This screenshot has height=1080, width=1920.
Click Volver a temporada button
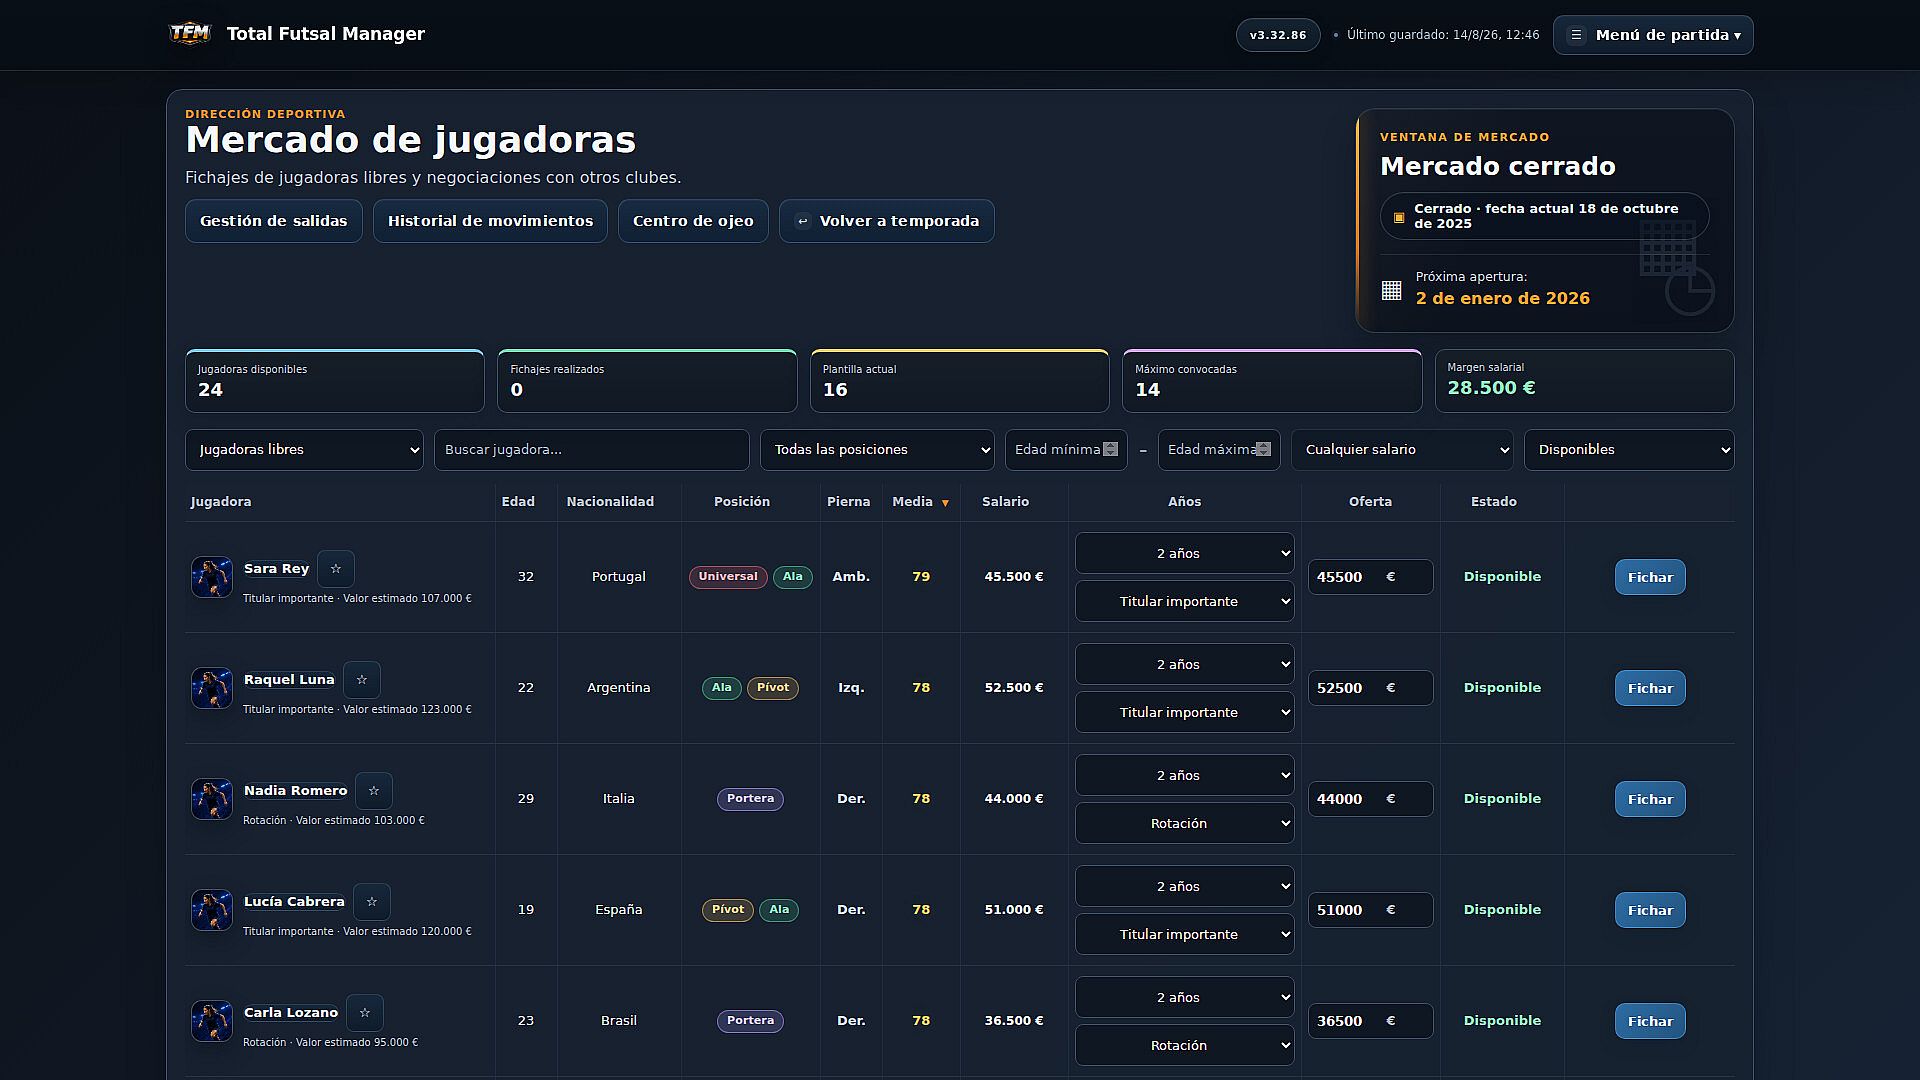(x=887, y=221)
